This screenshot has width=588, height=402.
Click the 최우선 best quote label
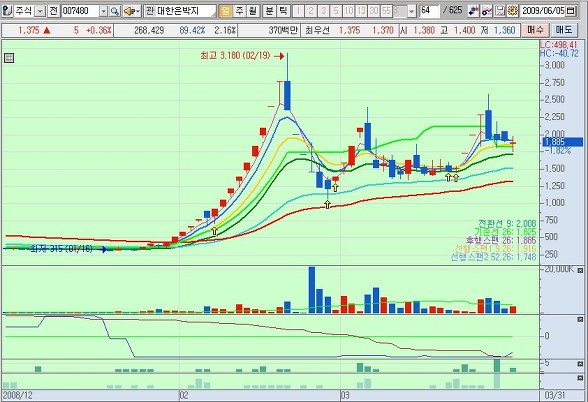317,30
